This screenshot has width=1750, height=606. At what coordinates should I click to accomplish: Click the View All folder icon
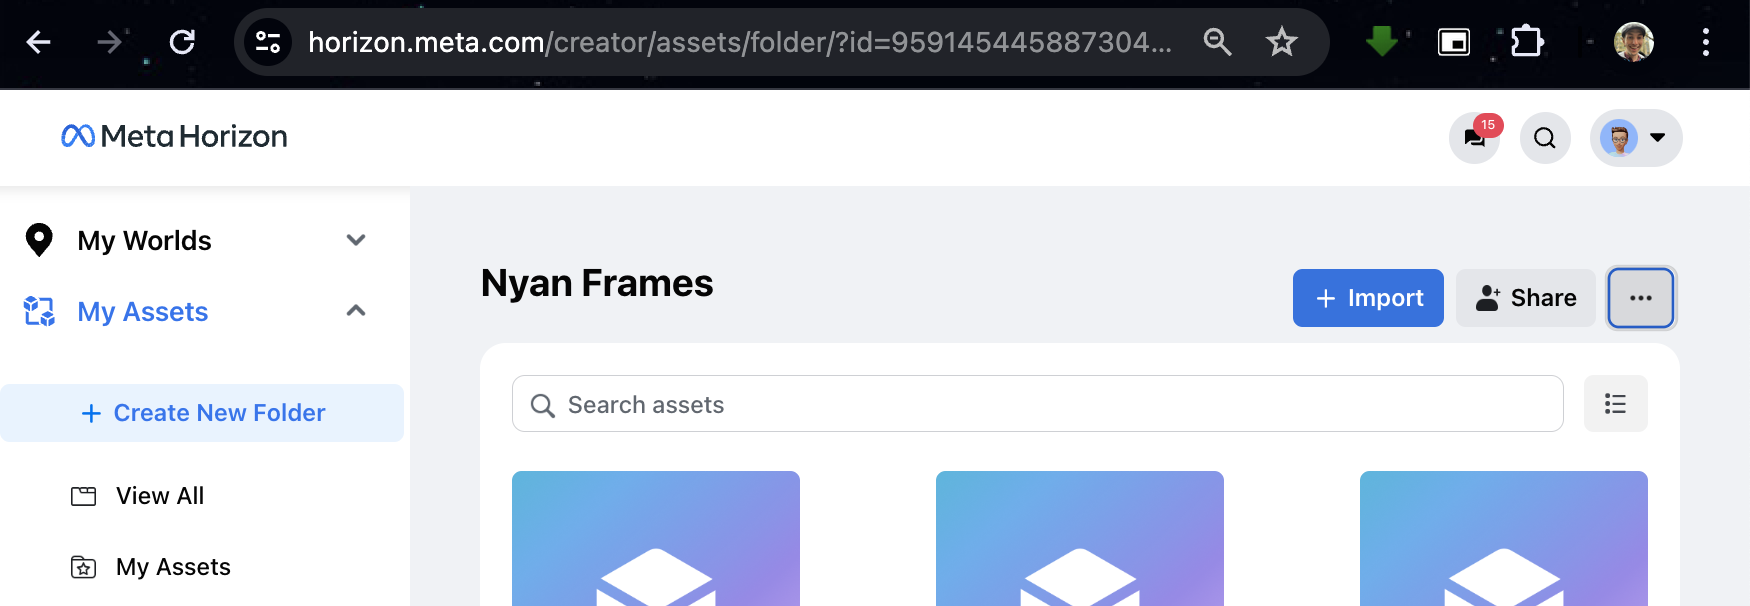coord(84,496)
